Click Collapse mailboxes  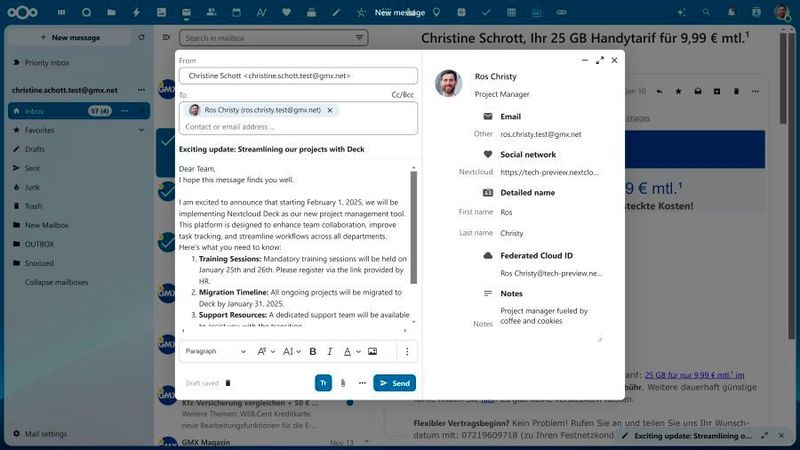[x=56, y=282]
